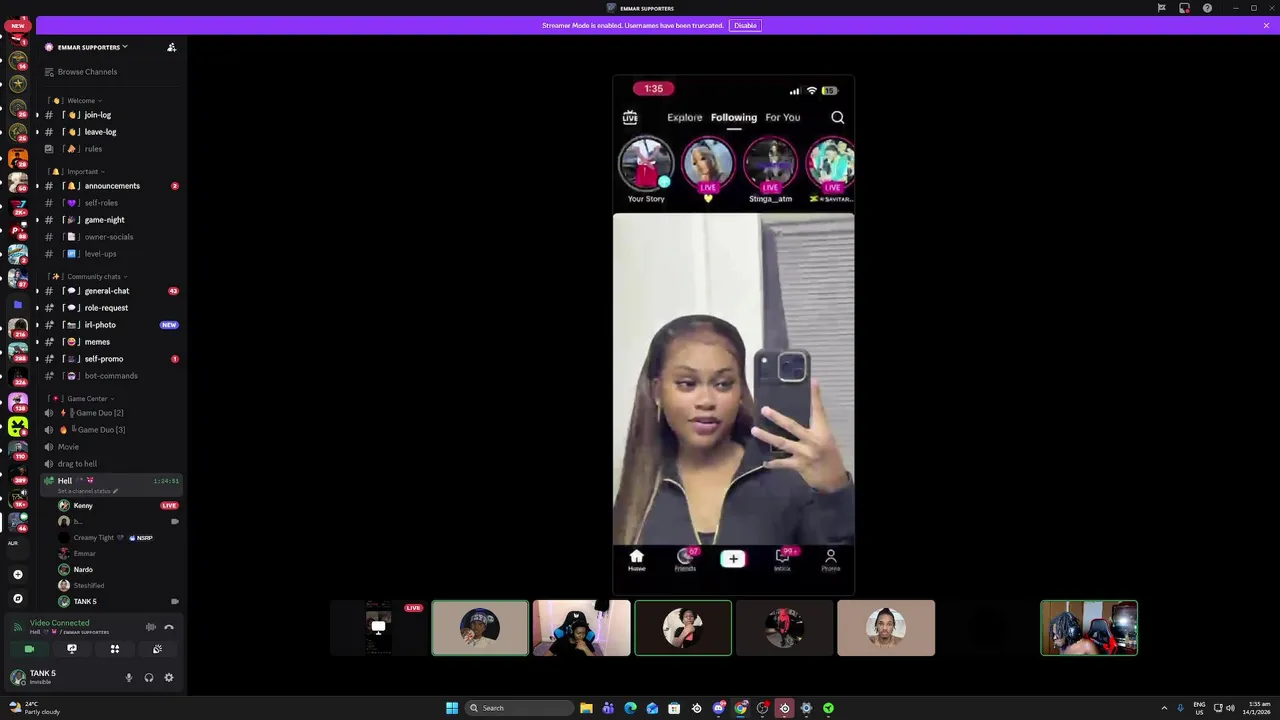
Task: Open Google Chrome from the taskbar
Action: coord(740,708)
